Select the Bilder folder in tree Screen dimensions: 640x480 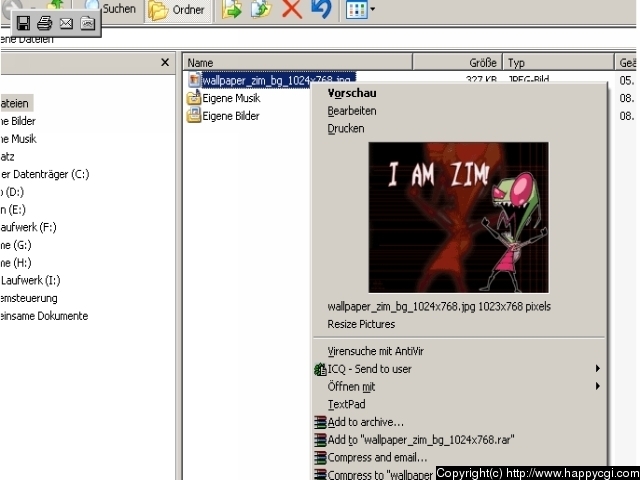pyautogui.click(x=18, y=121)
